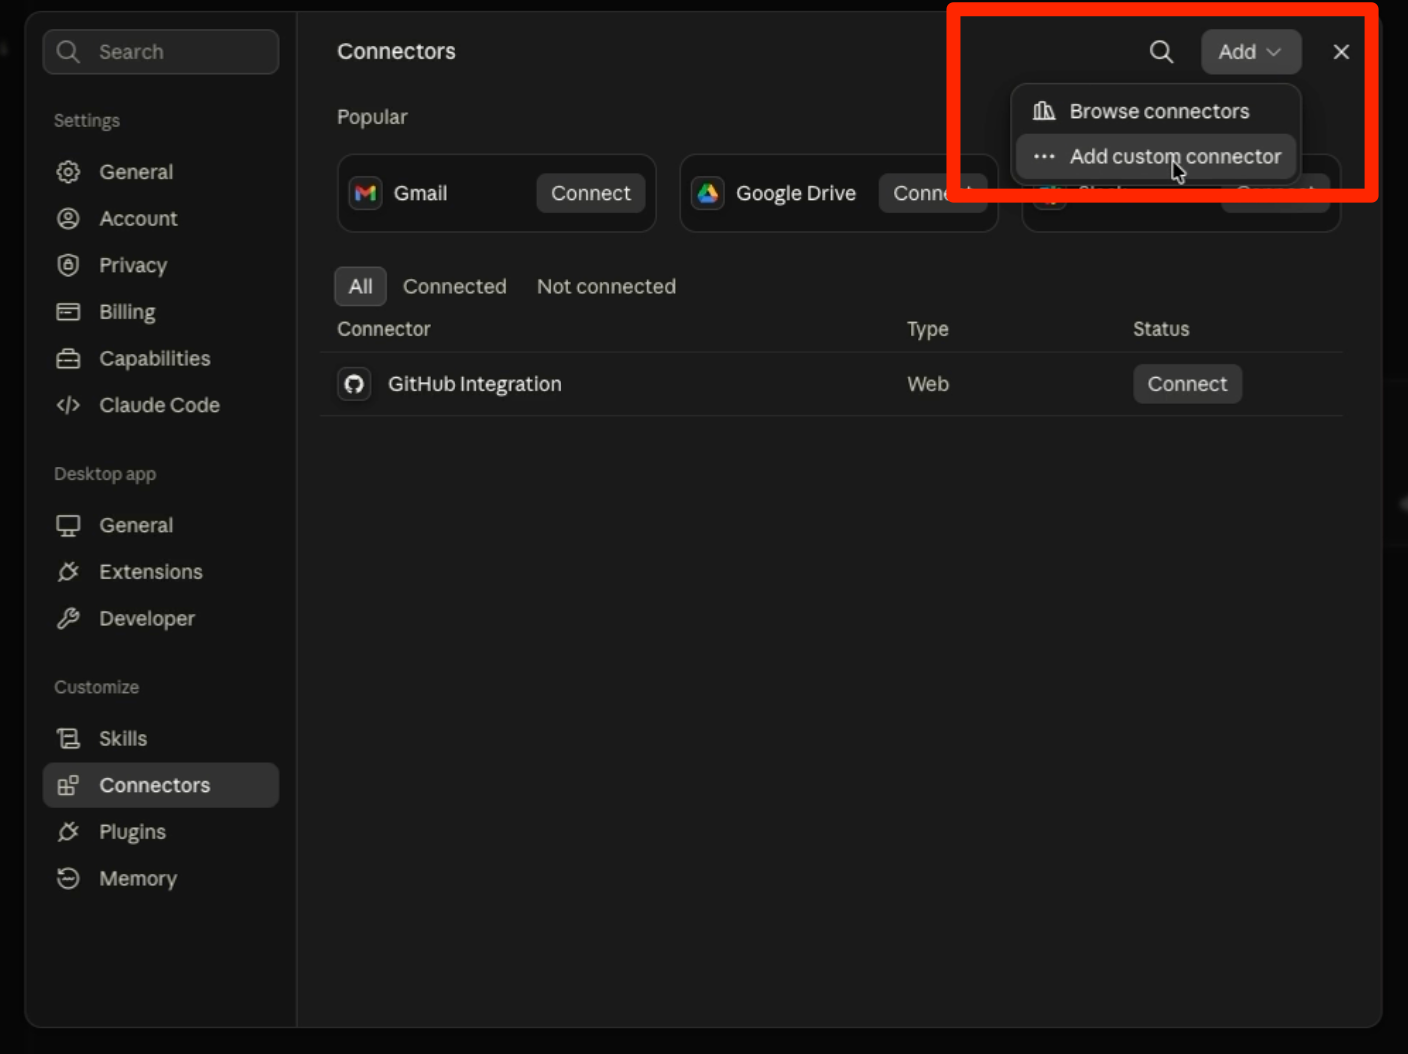The height and width of the screenshot is (1054, 1408).
Task: Click the Plugins plug icon
Action: [x=68, y=832]
